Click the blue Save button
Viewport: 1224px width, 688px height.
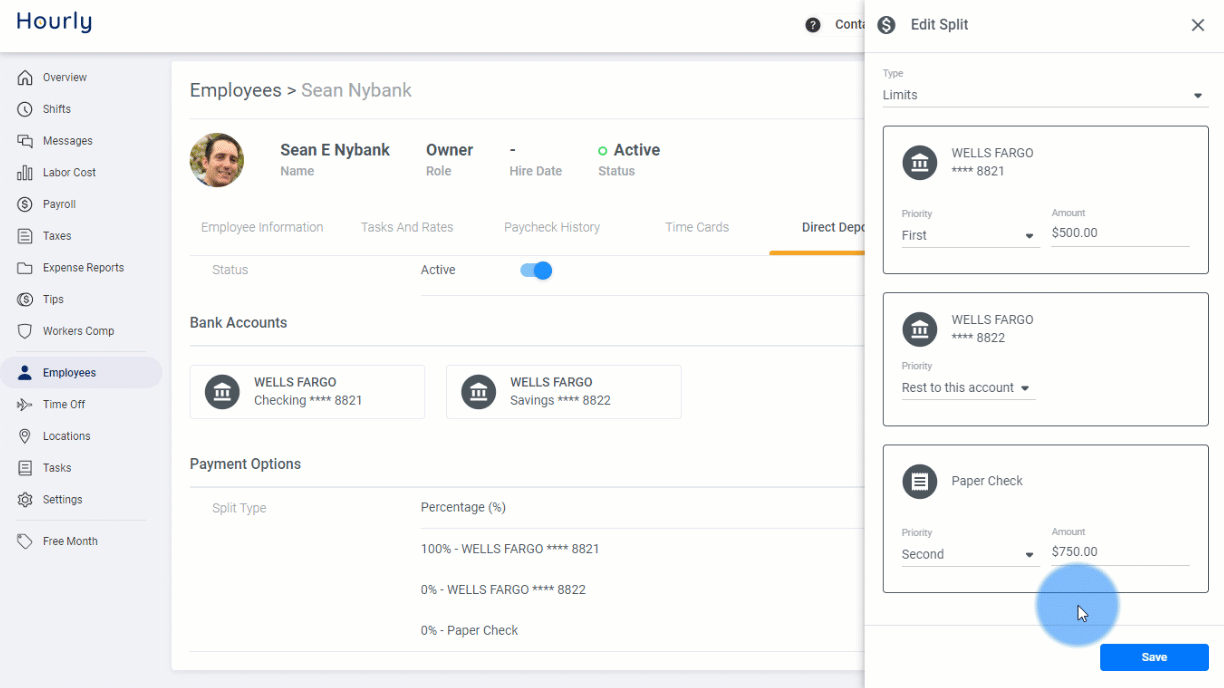pyautogui.click(x=1154, y=657)
